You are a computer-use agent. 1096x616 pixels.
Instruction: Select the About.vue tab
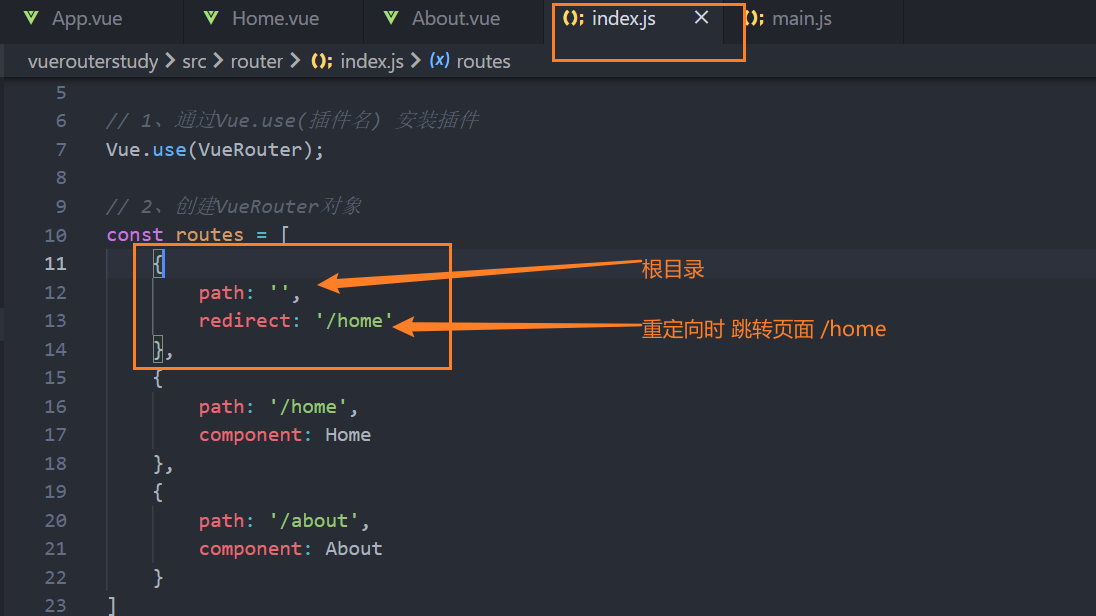coord(454,19)
